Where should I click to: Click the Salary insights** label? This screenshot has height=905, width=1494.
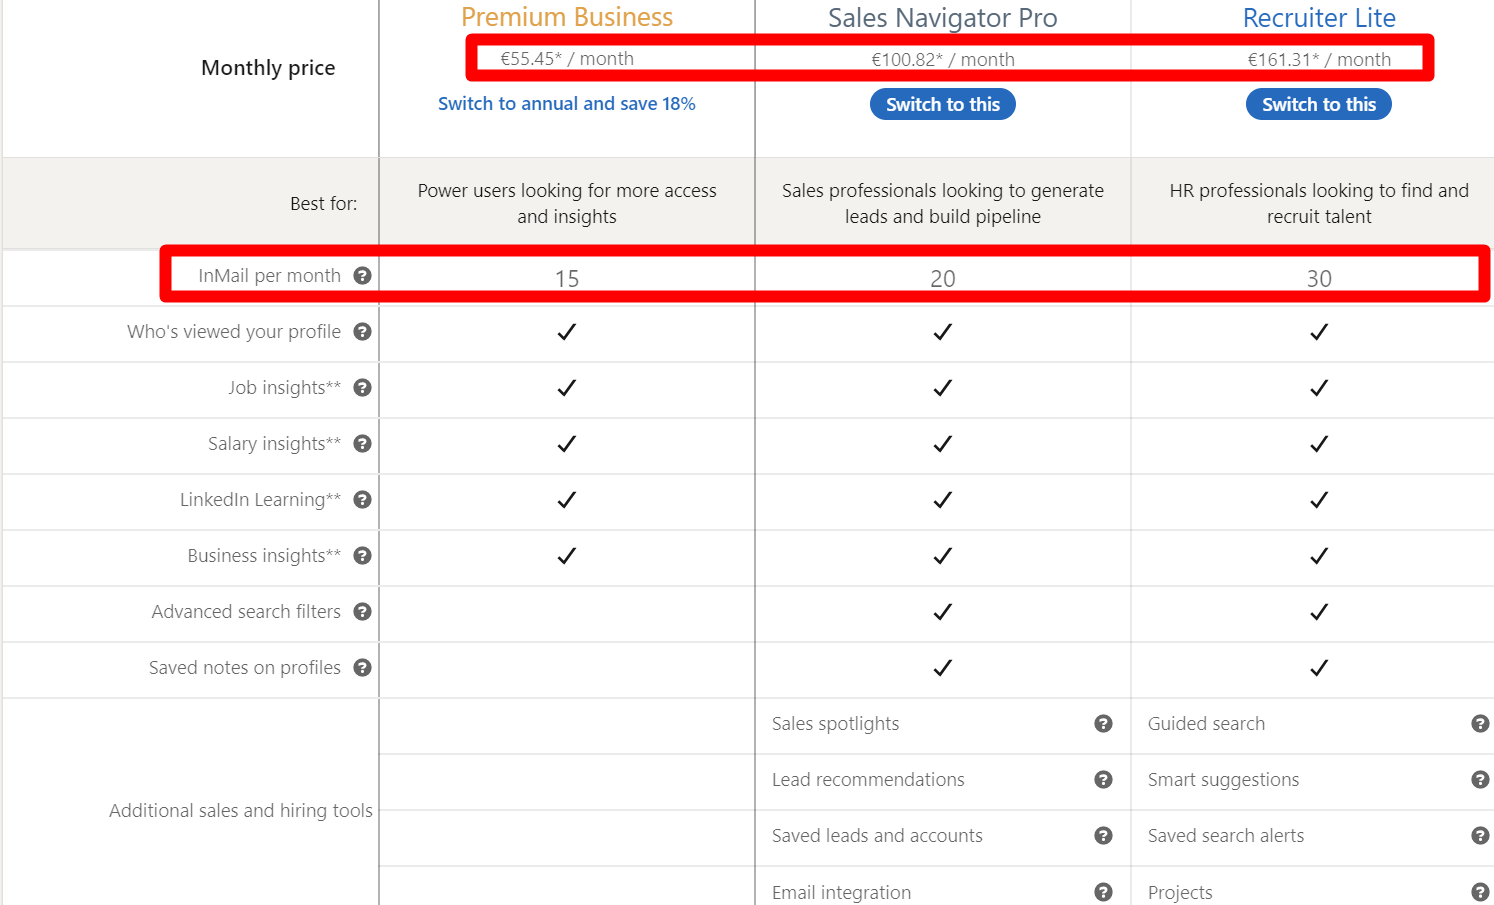click(x=274, y=443)
